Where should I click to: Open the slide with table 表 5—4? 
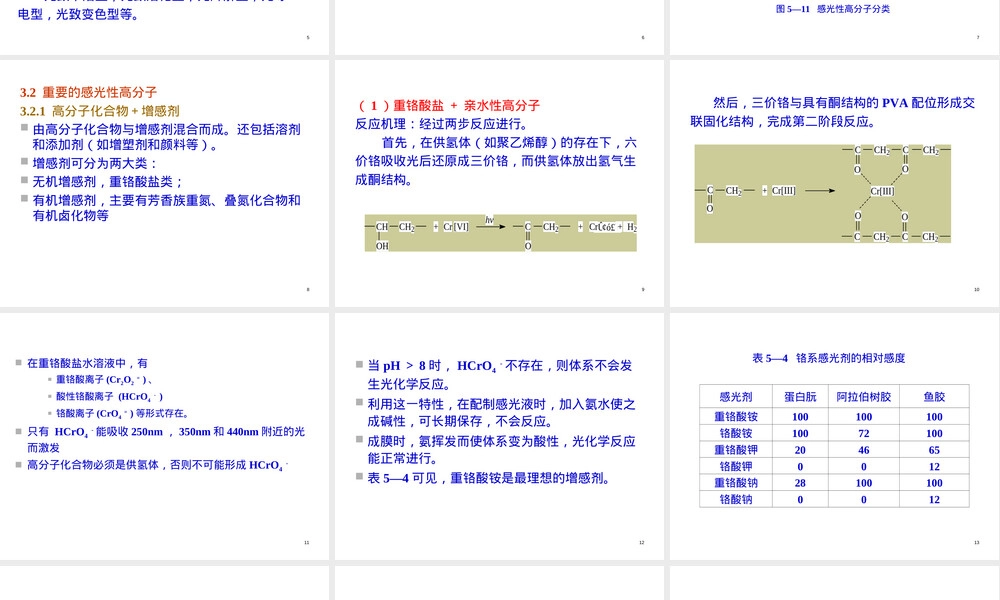(x=834, y=436)
